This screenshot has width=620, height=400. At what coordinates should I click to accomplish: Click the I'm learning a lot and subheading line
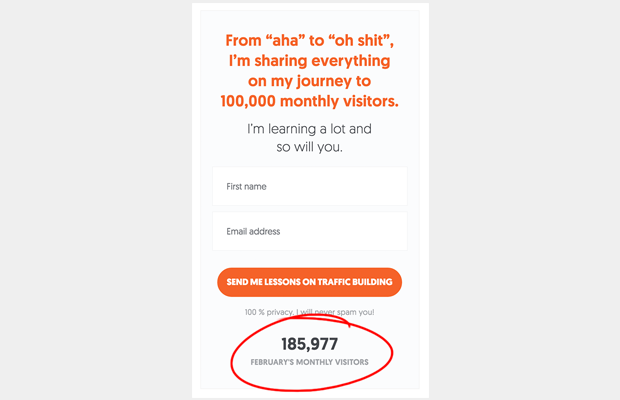[310, 129]
